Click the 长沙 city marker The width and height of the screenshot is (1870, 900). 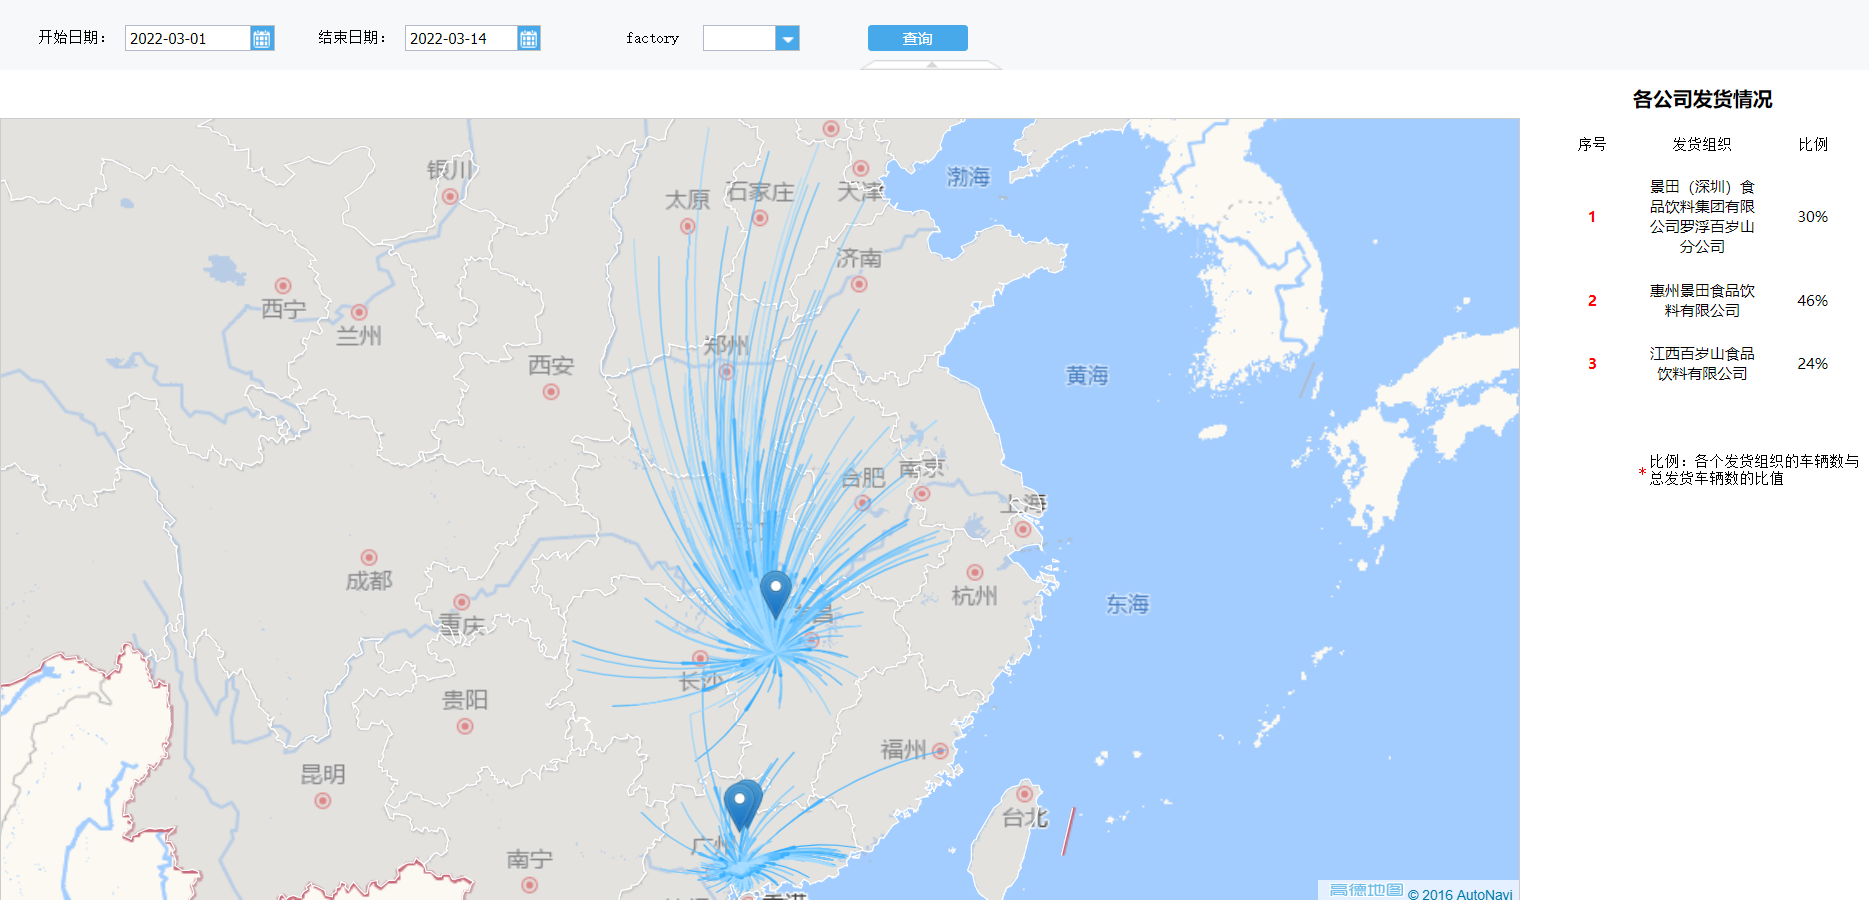(700, 658)
